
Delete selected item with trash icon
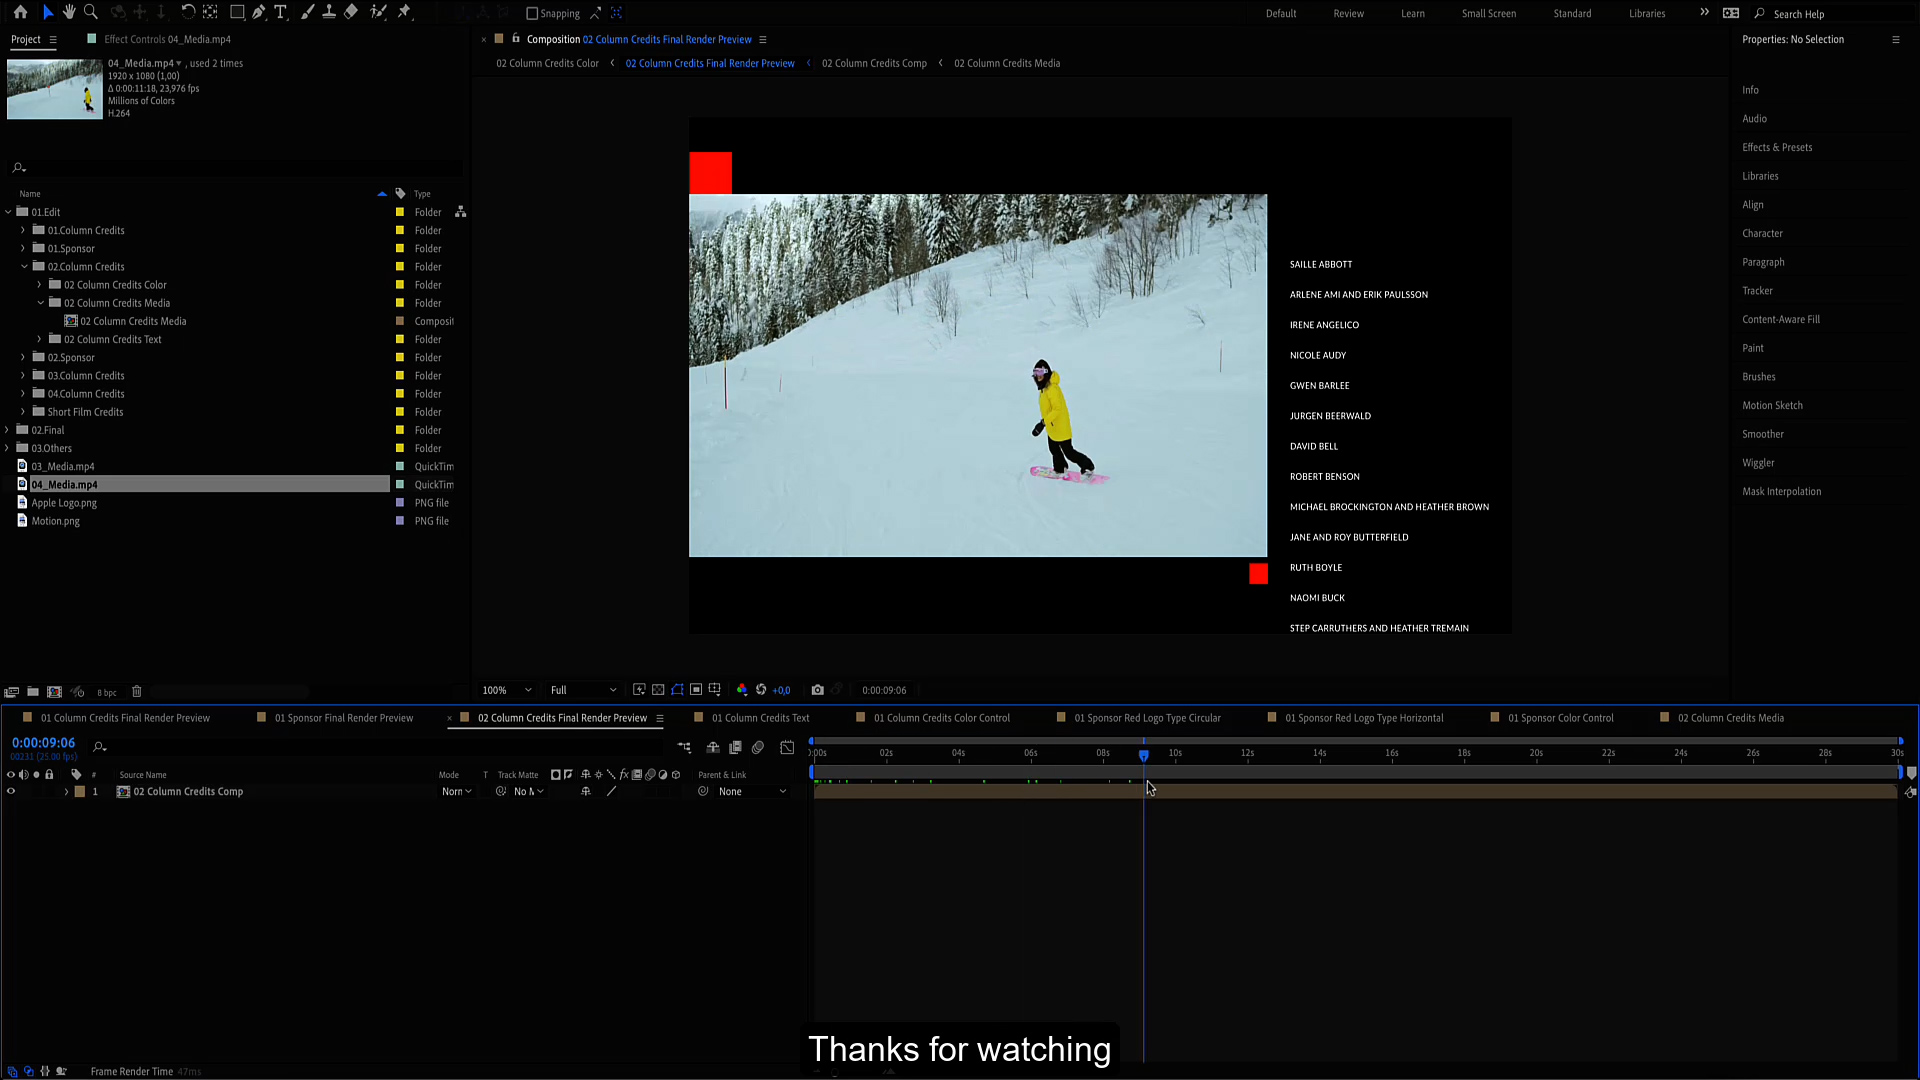click(x=137, y=692)
